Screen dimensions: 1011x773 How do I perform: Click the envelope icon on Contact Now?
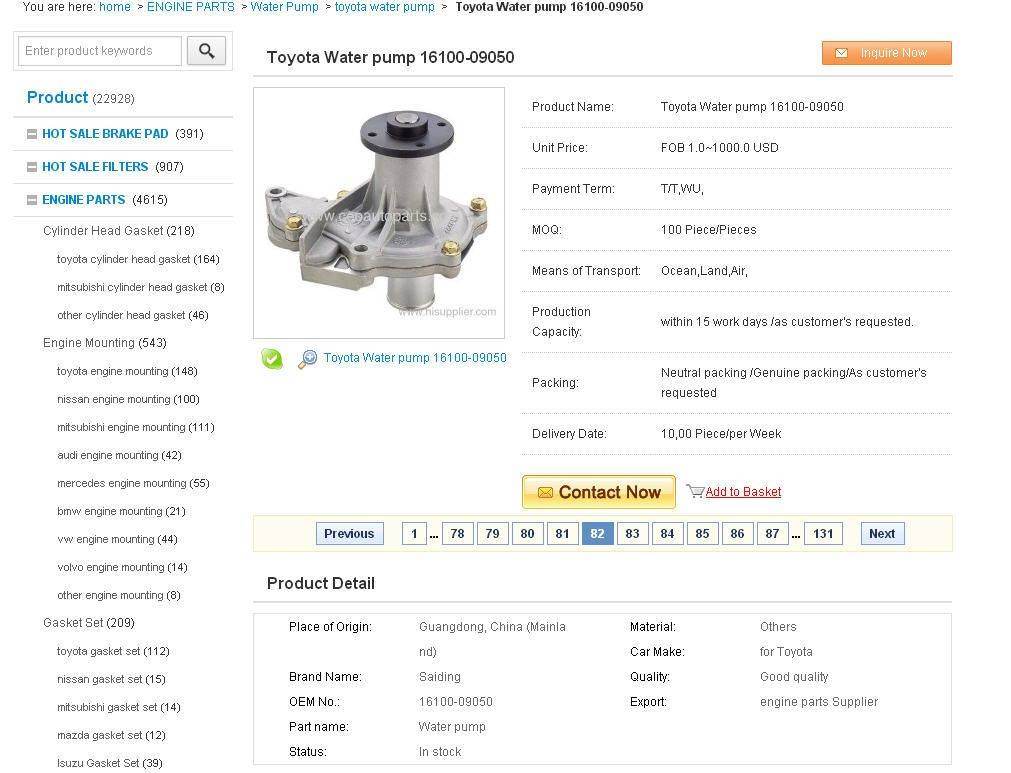tap(545, 493)
